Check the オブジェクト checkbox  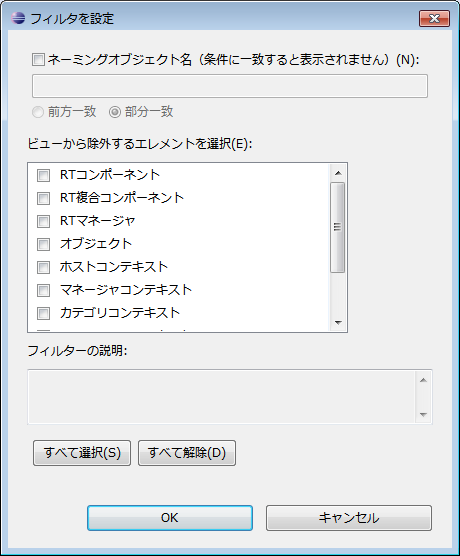click(x=43, y=244)
